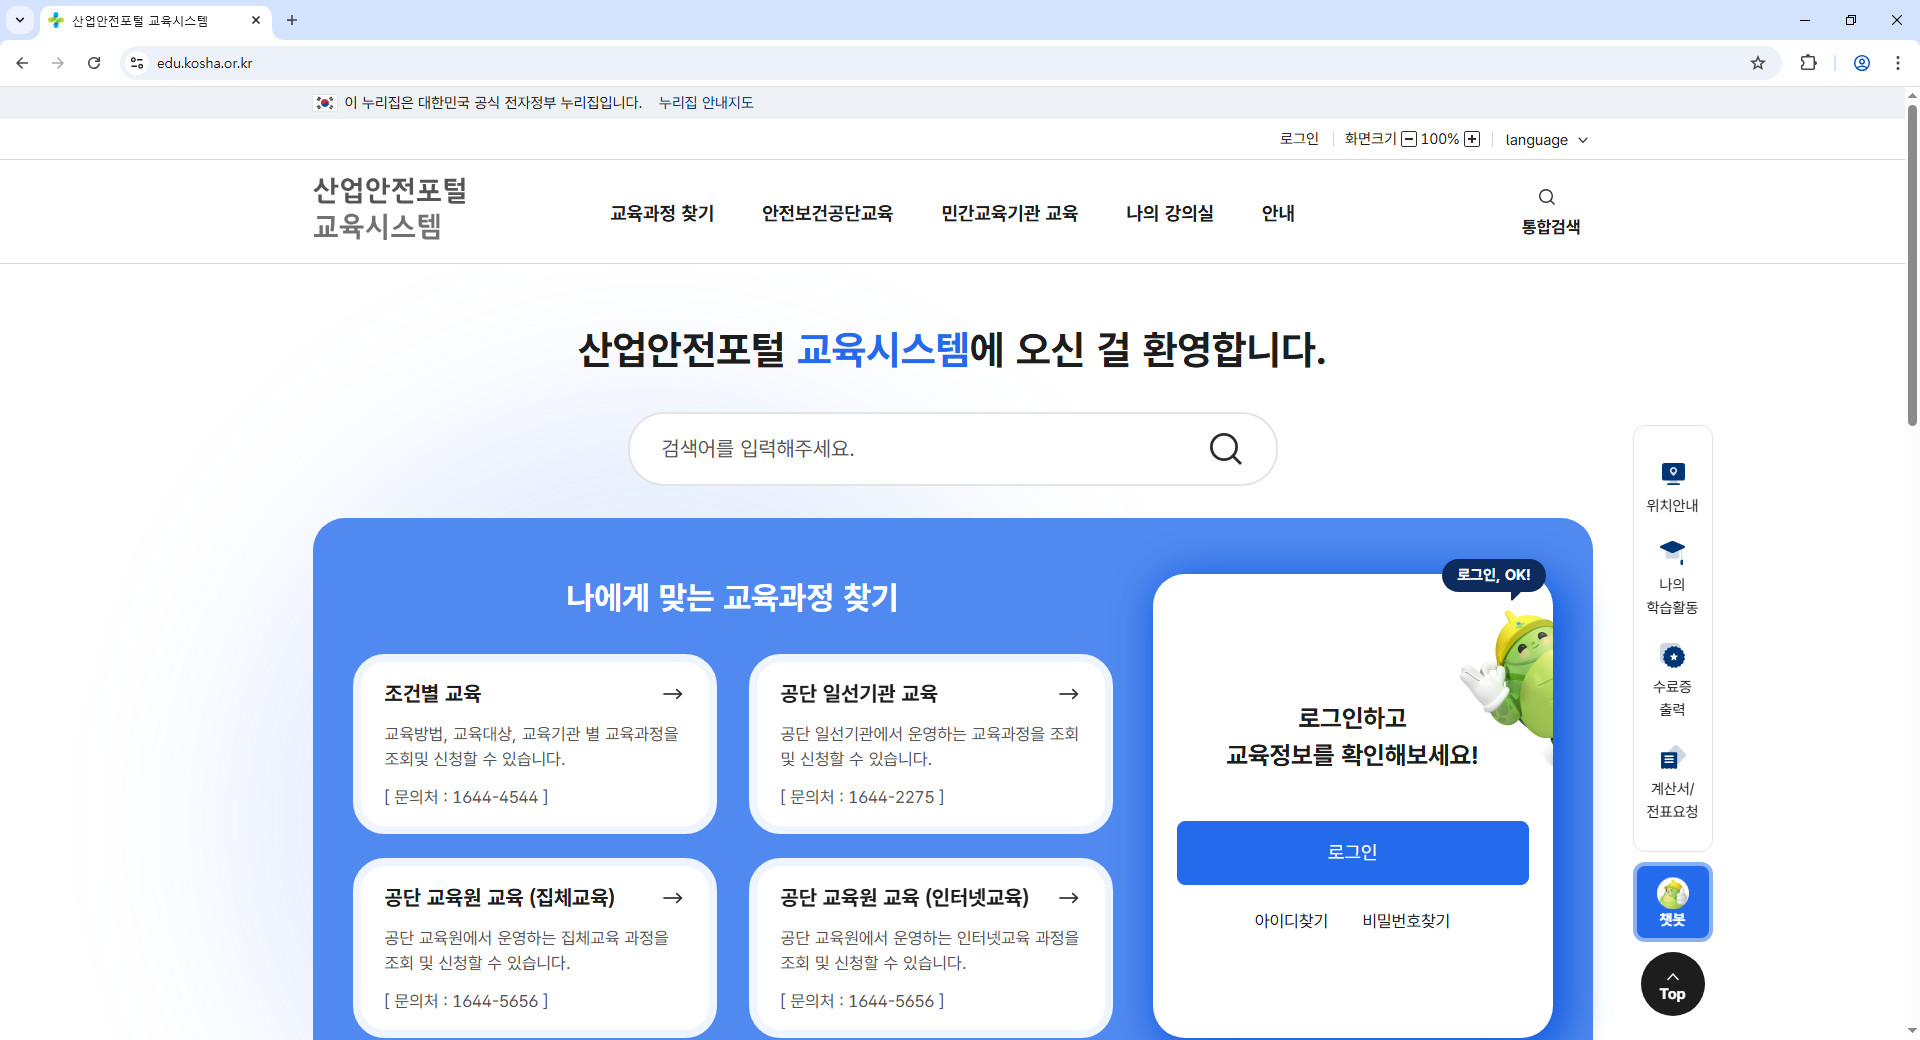Click the vertical page scrollbar thumb
This screenshot has width=1920, height=1040.
1912,265
